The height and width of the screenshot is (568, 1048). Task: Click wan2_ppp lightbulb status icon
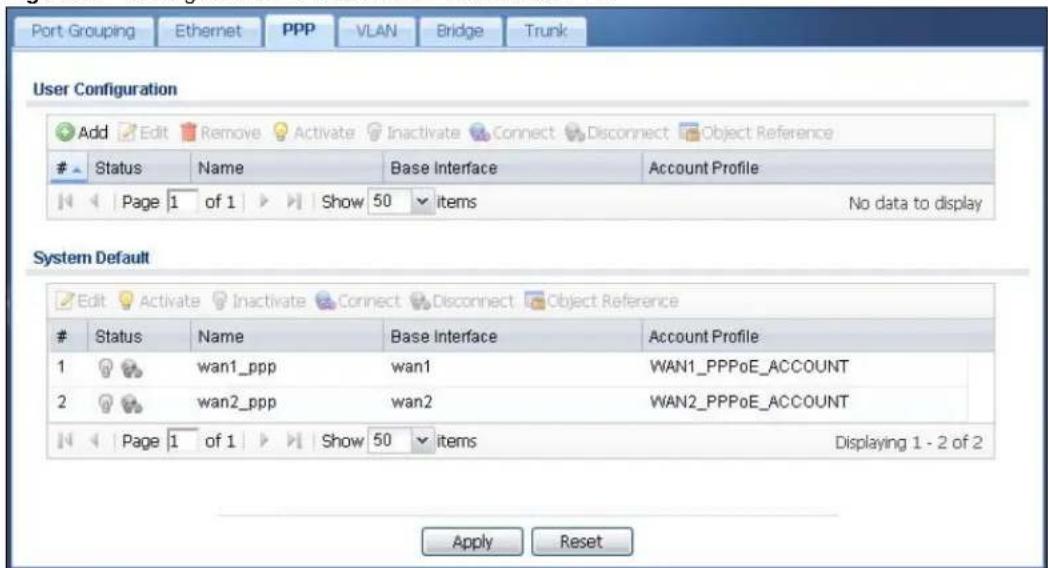click(105, 403)
